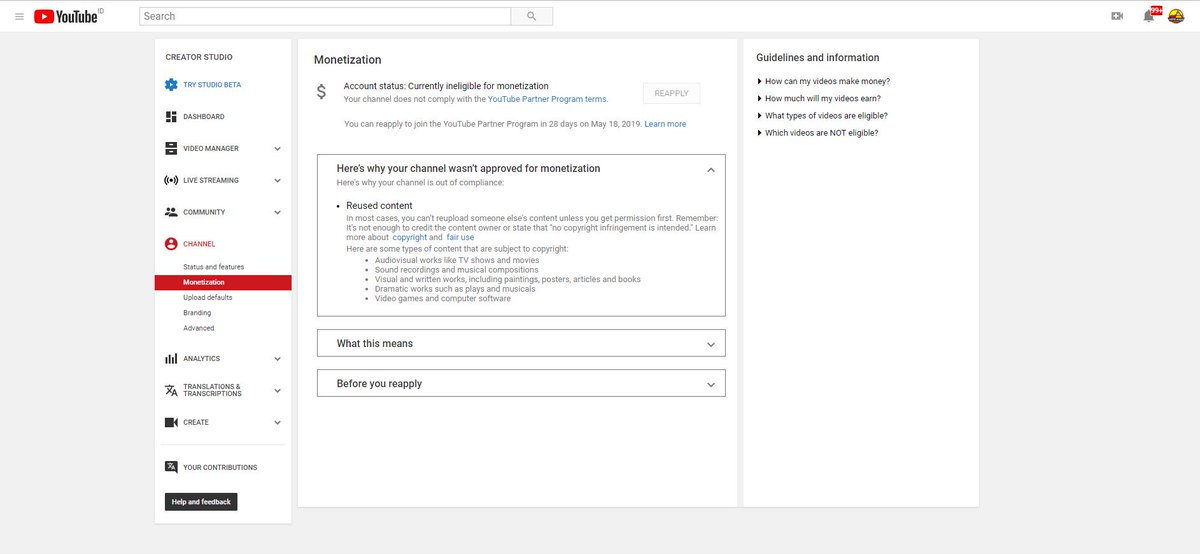Click the magnifier search button
The height and width of the screenshot is (554, 1200).
click(531, 16)
